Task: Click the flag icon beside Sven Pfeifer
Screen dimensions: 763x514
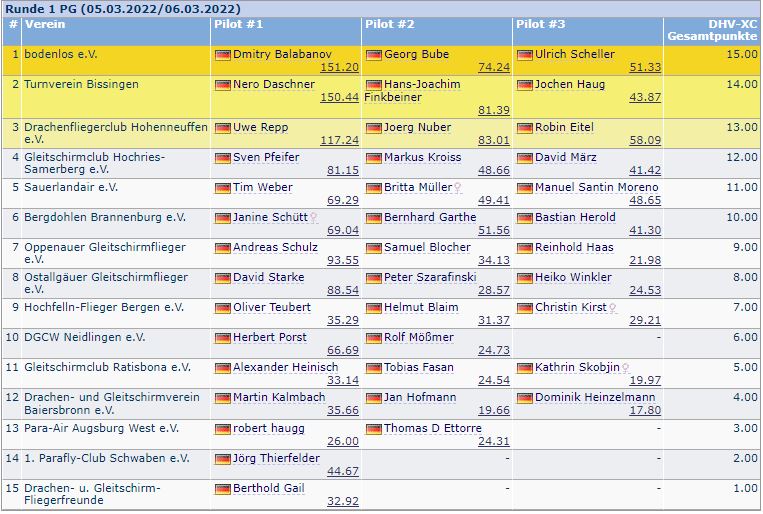Action: click(222, 158)
